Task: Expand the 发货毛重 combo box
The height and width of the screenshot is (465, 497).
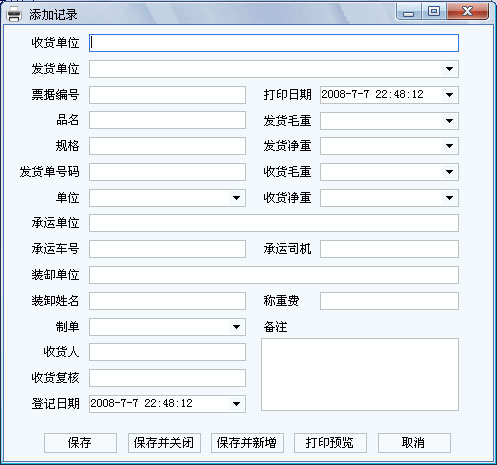Action: point(449,121)
